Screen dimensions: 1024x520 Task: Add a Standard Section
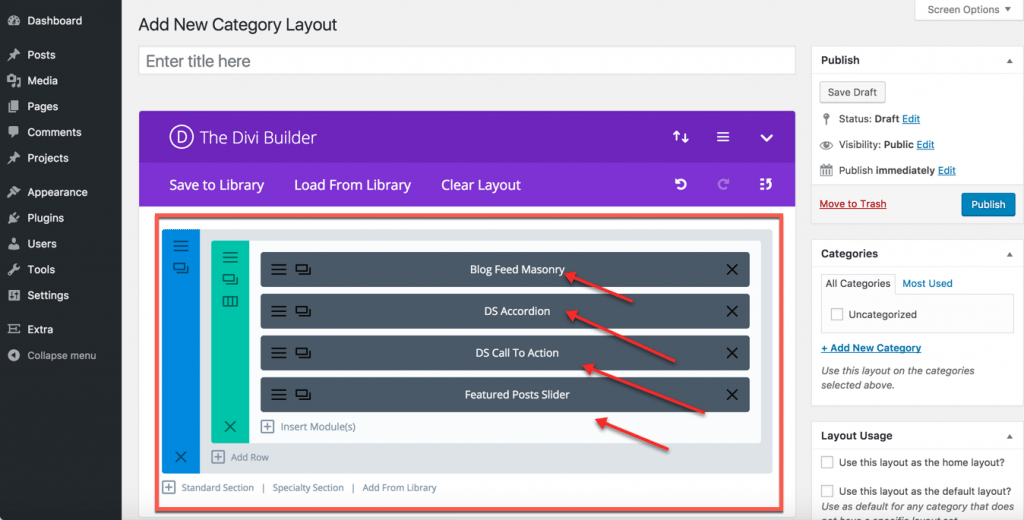217,487
